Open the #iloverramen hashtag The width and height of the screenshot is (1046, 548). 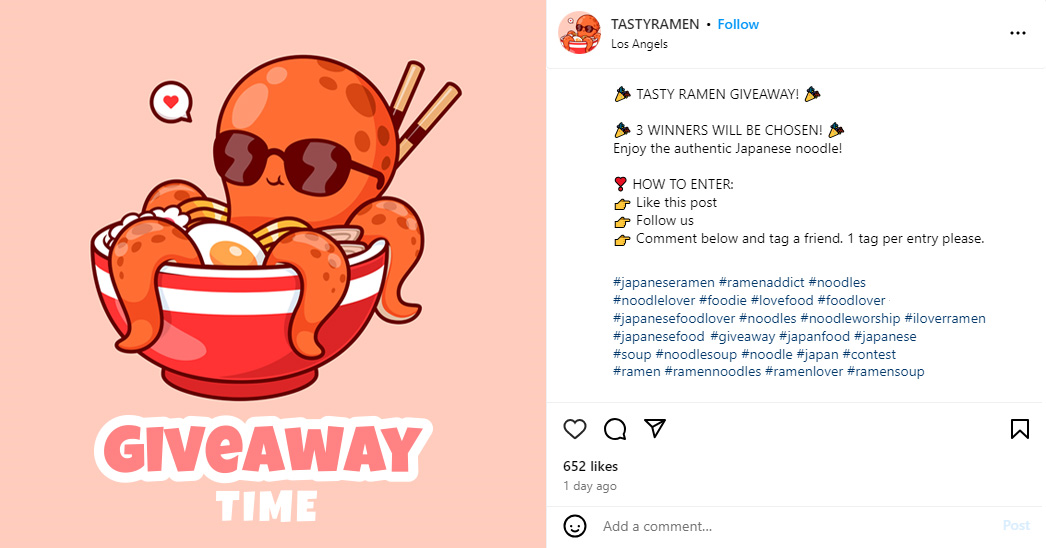pyautogui.click(x=945, y=318)
